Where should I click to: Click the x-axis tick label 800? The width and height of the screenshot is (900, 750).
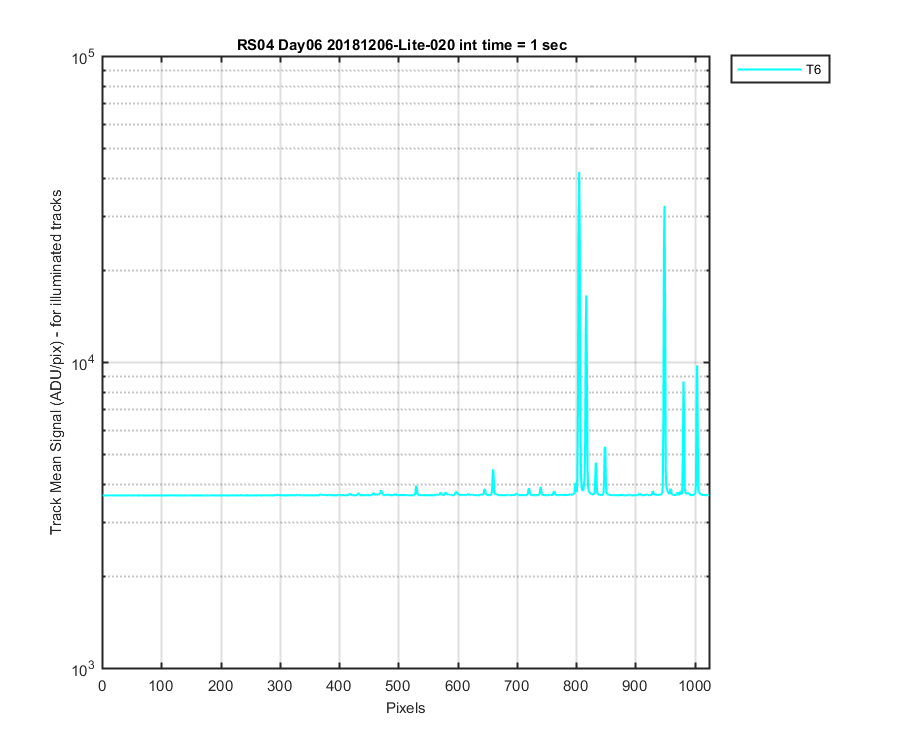[x=576, y=686]
